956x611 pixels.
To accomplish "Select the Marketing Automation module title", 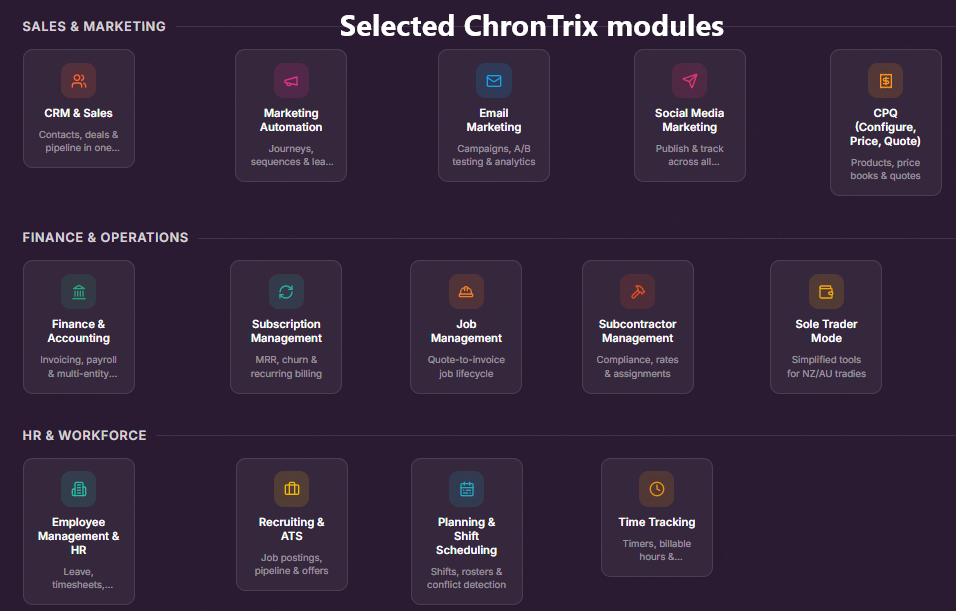I will 291,120.
